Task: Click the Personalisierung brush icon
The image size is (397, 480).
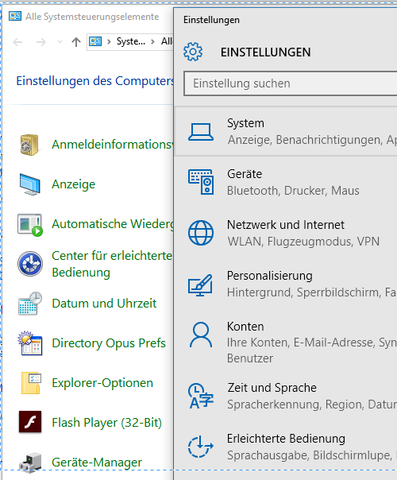Action: pyautogui.click(x=200, y=285)
